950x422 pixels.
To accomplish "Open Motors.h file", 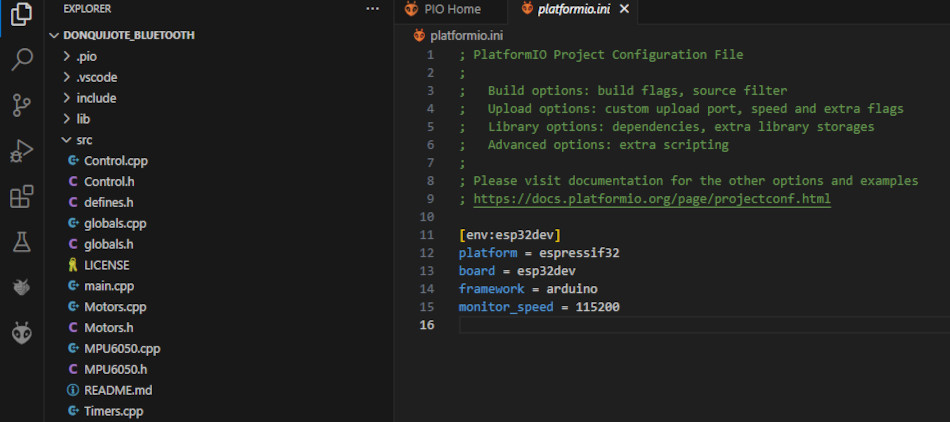I will point(108,328).
